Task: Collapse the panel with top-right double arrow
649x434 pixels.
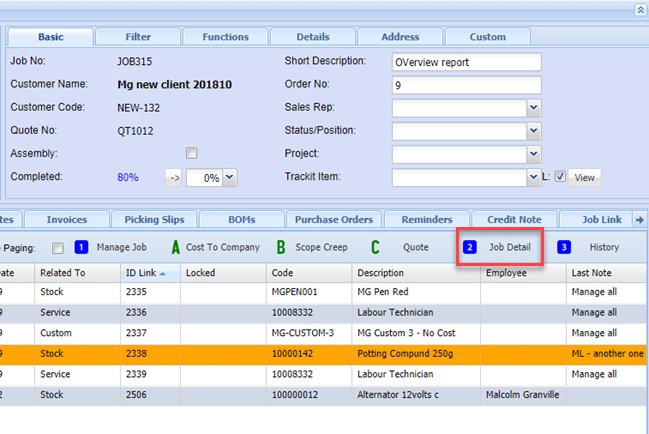Action: [x=640, y=9]
